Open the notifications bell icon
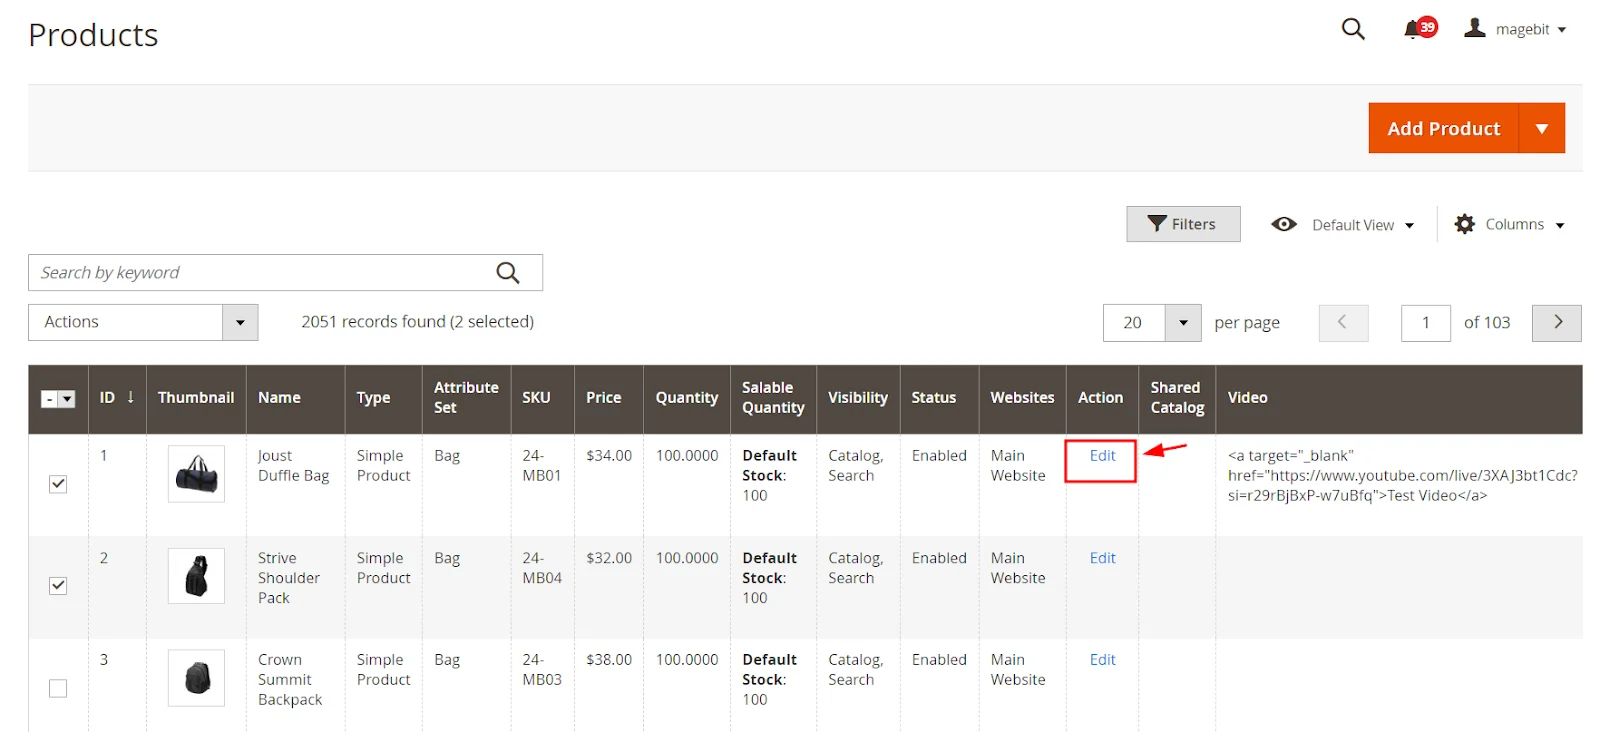The width and height of the screenshot is (1600, 732). pyautogui.click(x=1413, y=29)
